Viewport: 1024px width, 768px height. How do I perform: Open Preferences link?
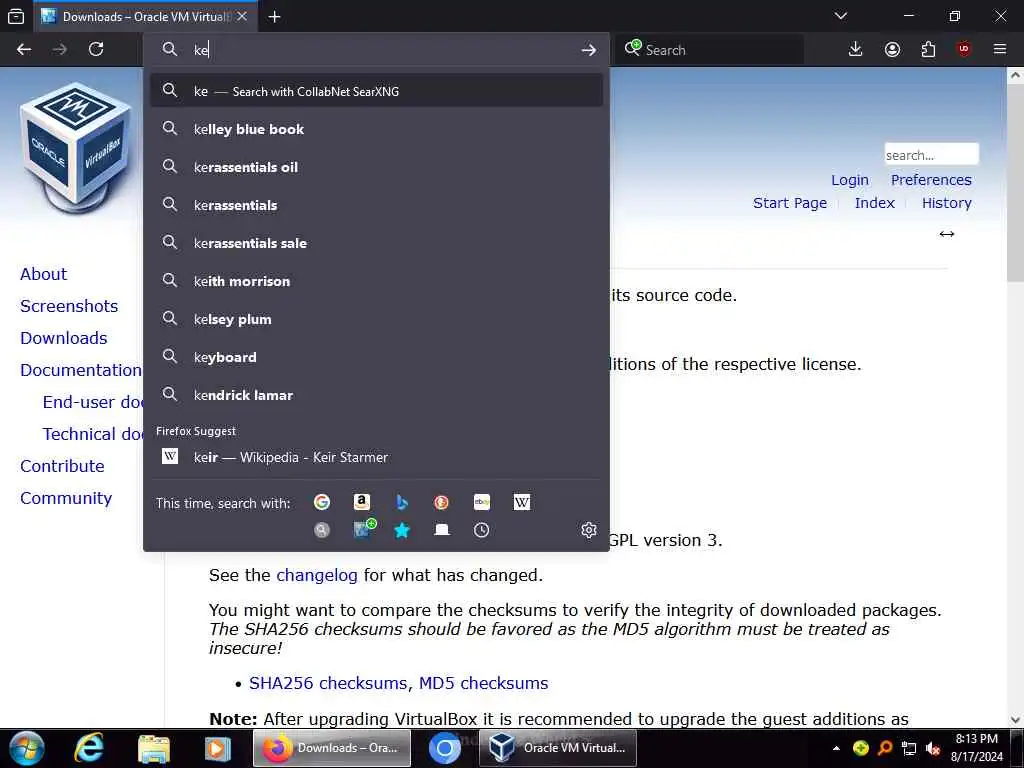pos(931,180)
